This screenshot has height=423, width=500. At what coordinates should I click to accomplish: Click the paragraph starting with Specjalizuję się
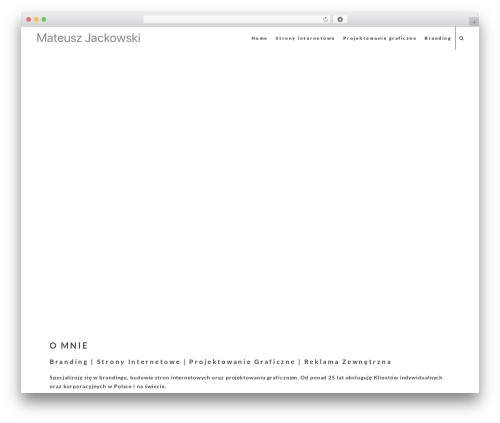(x=246, y=382)
